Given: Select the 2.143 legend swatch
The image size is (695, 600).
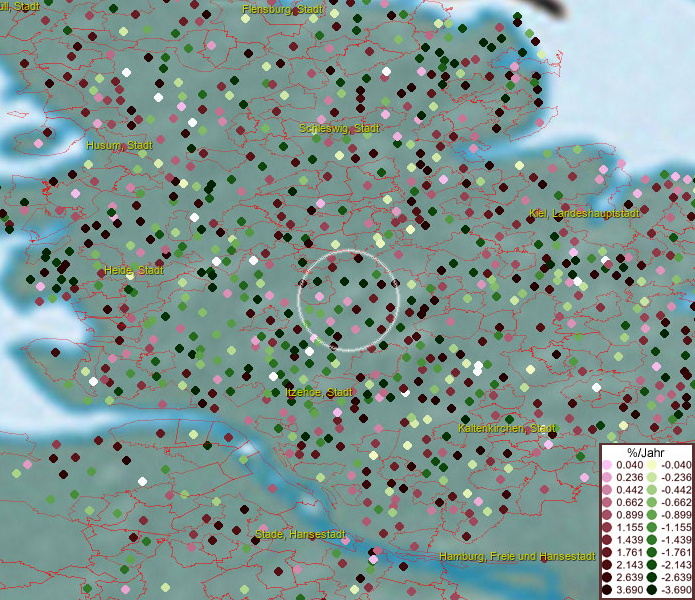Looking at the screenshot, I should click(607, 565).
